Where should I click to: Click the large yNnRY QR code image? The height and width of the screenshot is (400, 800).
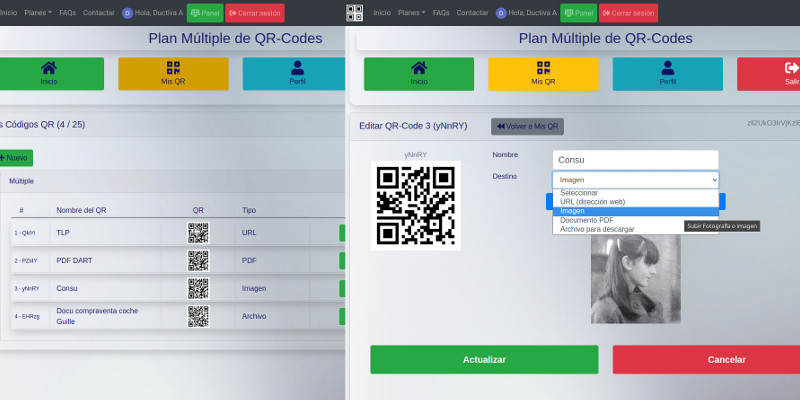(416, 206)
